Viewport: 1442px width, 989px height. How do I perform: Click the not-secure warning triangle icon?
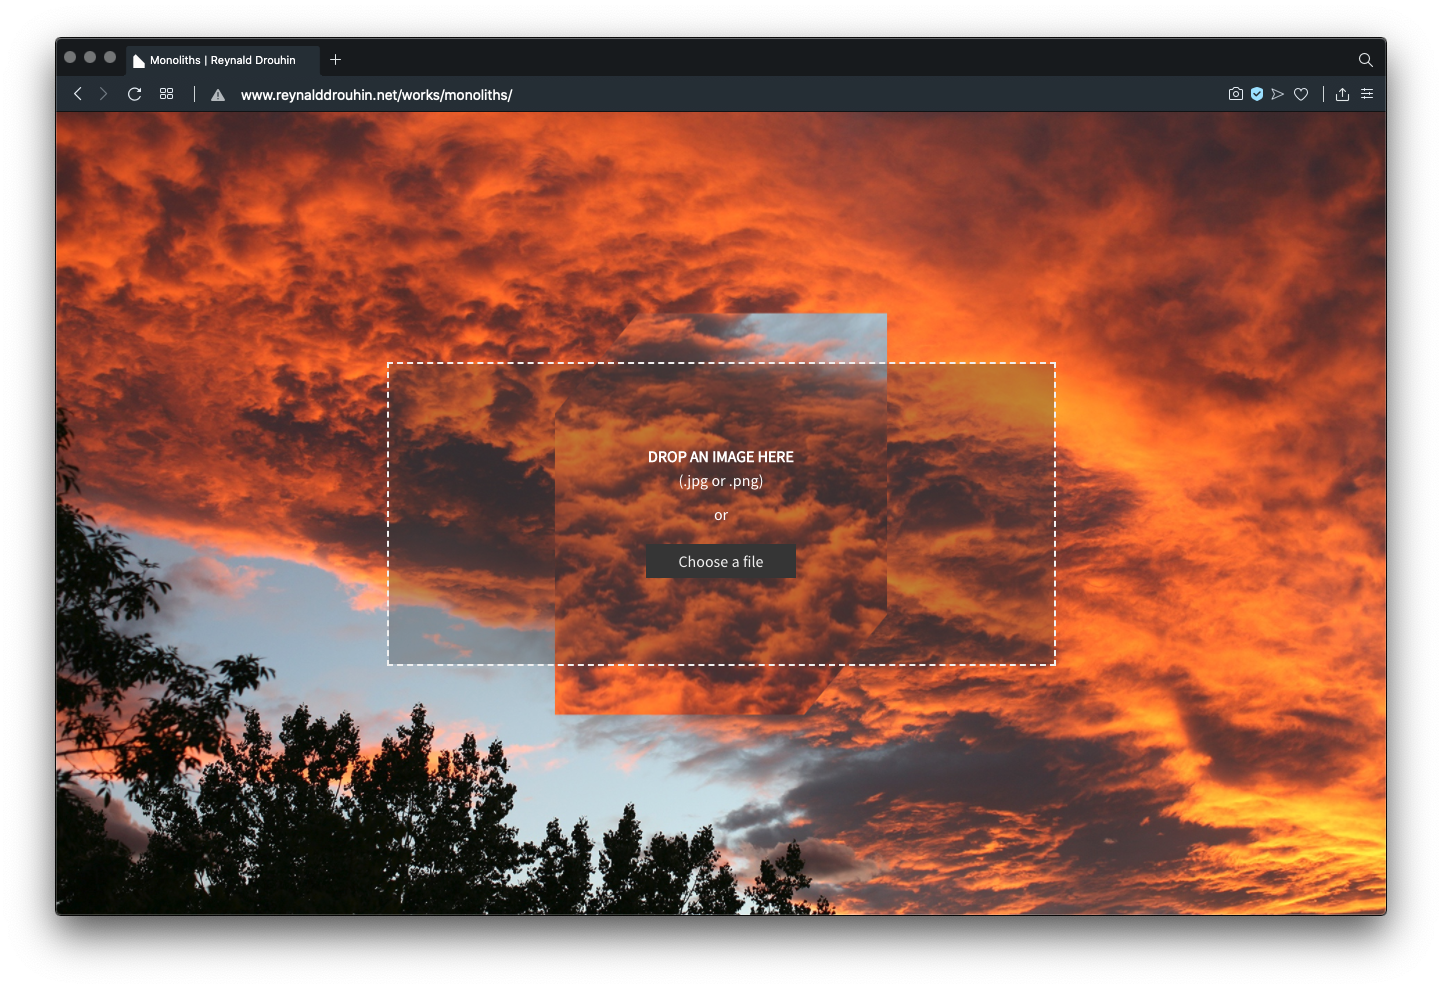218,95
